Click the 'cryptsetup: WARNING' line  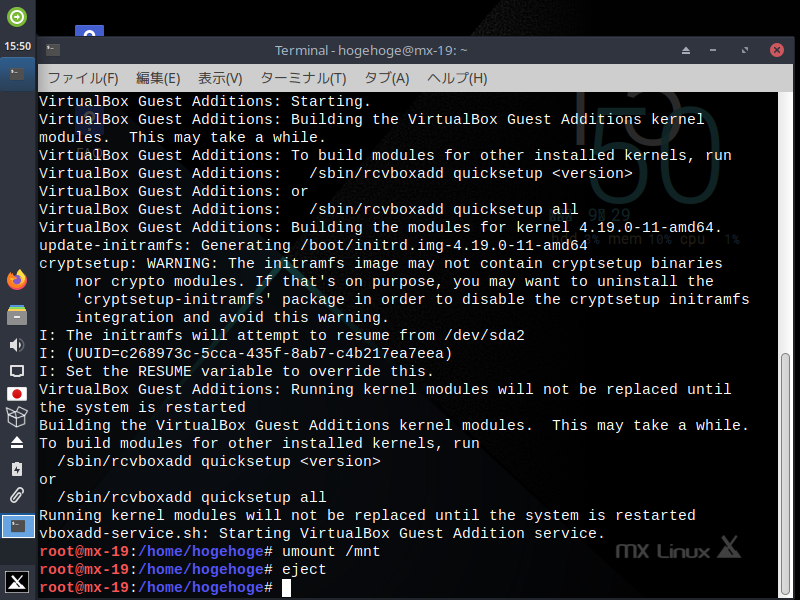click(x=381, y=263)
